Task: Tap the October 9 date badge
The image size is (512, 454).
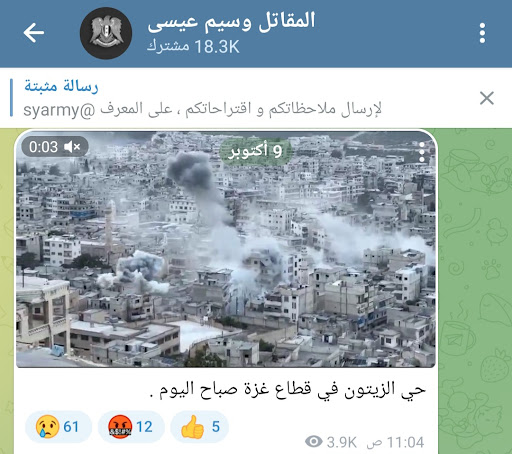Action: pyautogui.click(x=256, y=151)
